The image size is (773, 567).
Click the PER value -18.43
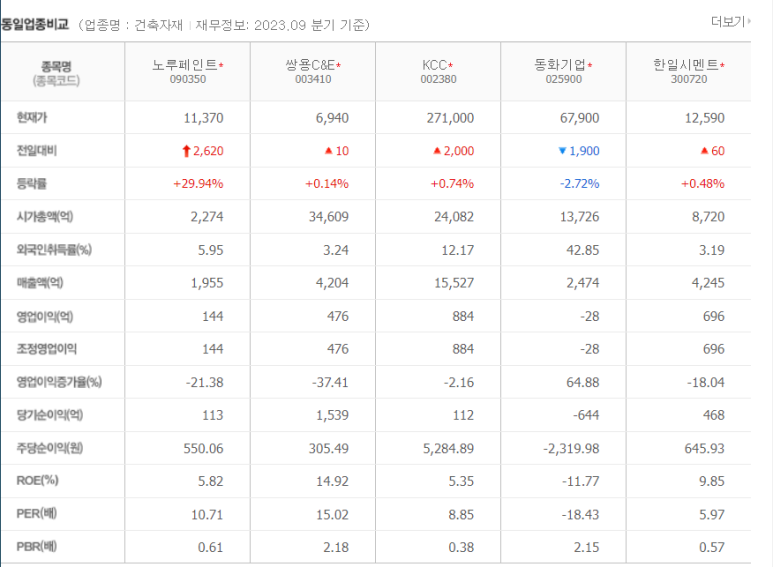click(581, 515)
